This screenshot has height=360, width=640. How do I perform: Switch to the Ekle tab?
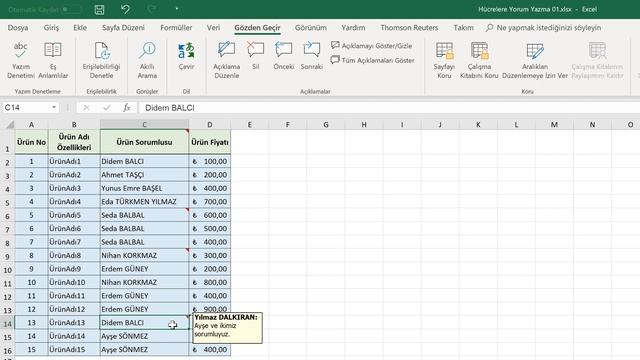80,28
